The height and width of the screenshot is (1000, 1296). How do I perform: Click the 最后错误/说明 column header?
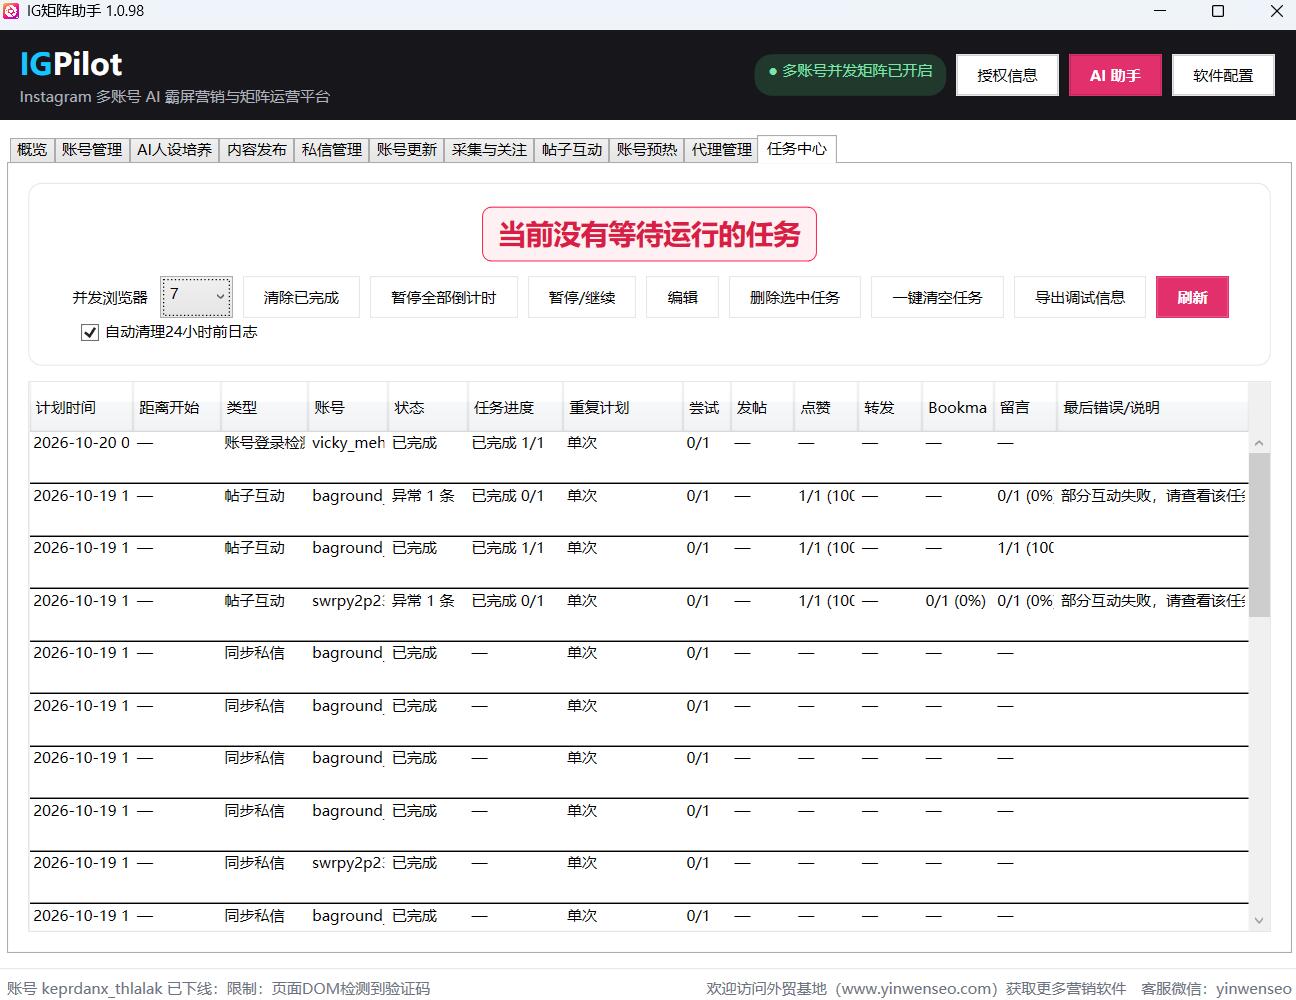click(1153, 407)
